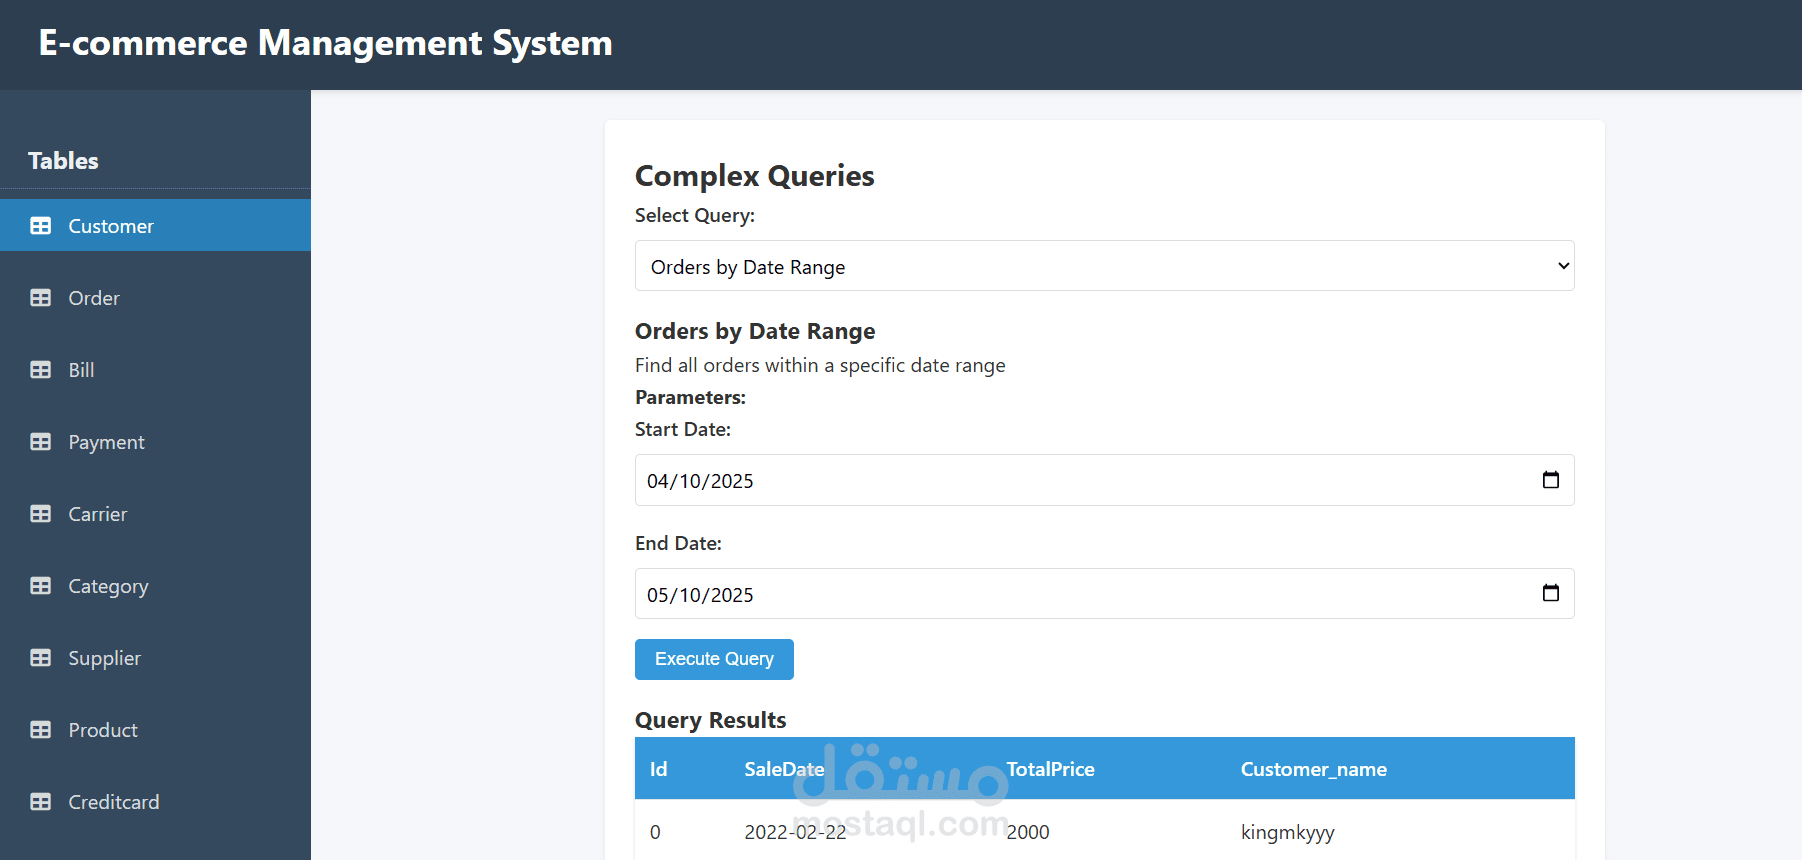Image resolution: width=1802 pixels, height=860 pixels.
Task: Click the table icon beside Carrier
Action: click(41, 514)
